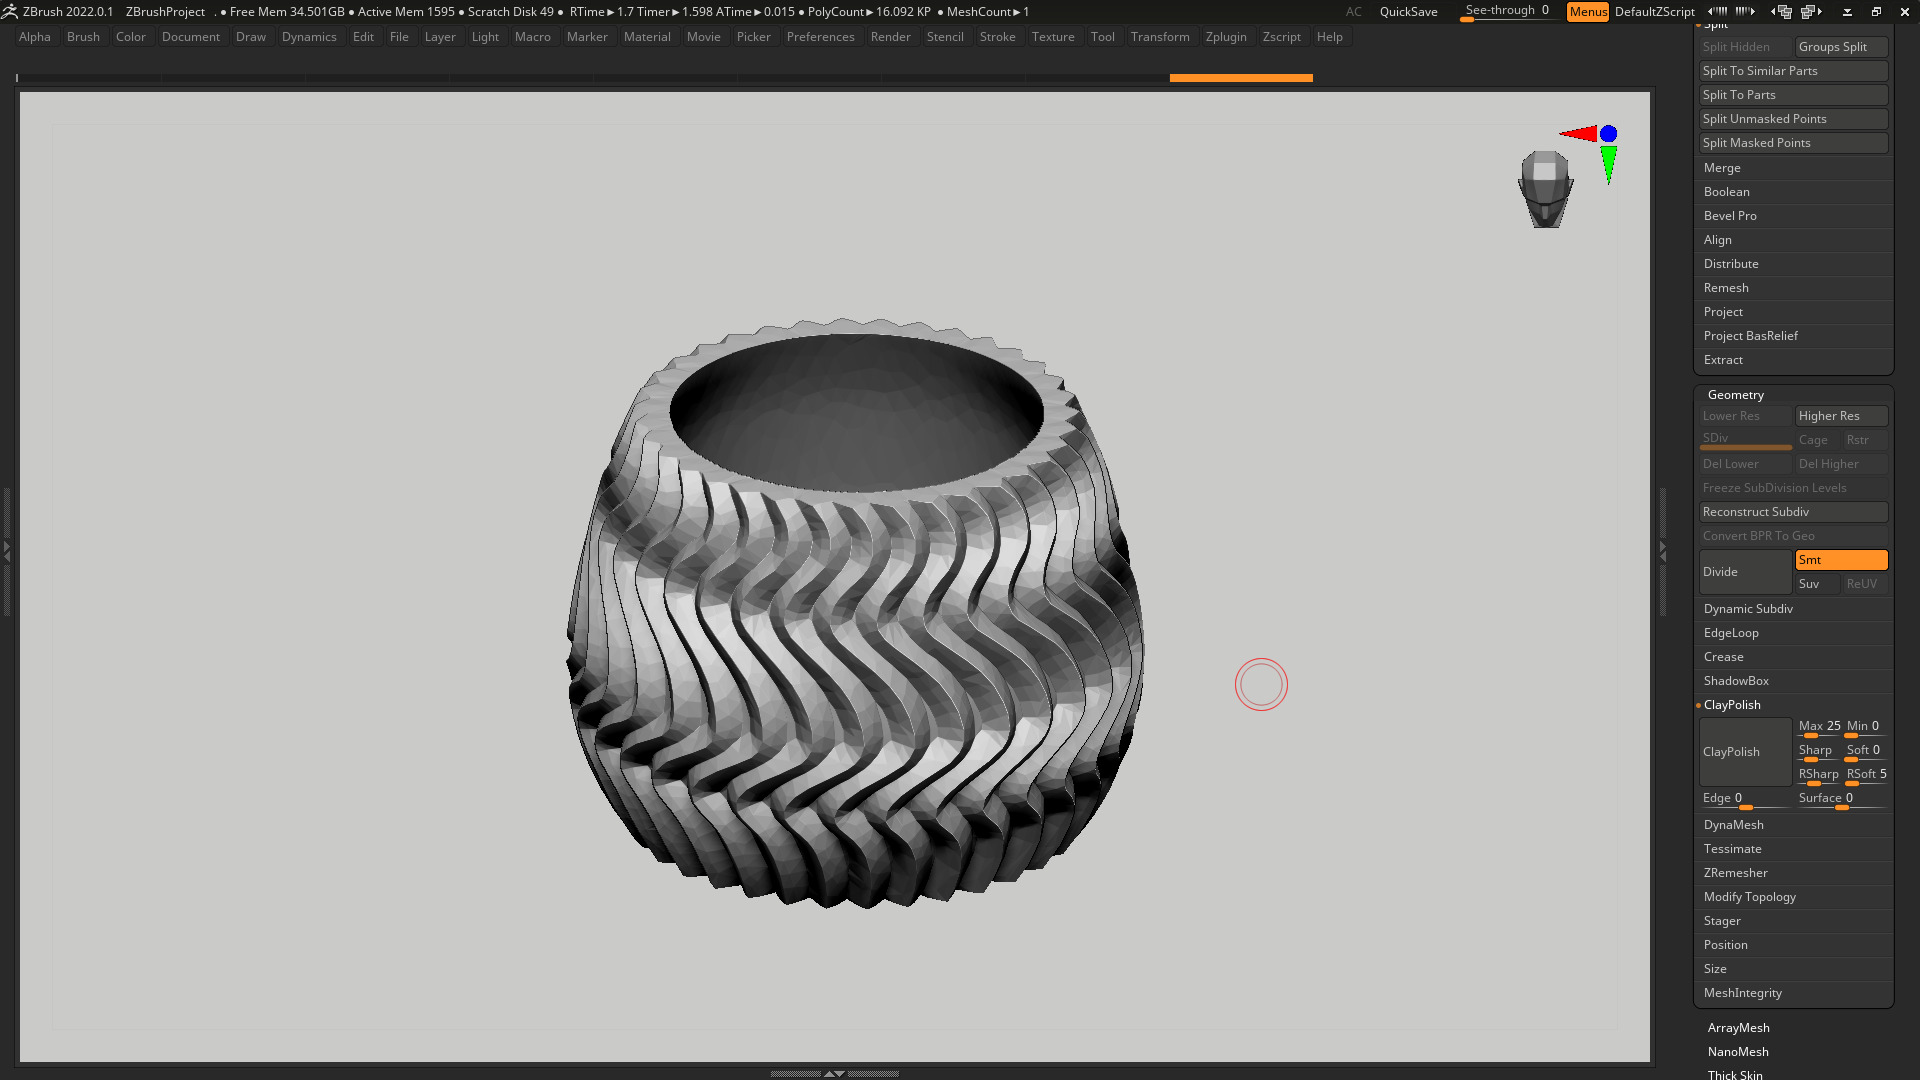Click the Higher Res button
1920x1080 pixels.
point(1841,416)
